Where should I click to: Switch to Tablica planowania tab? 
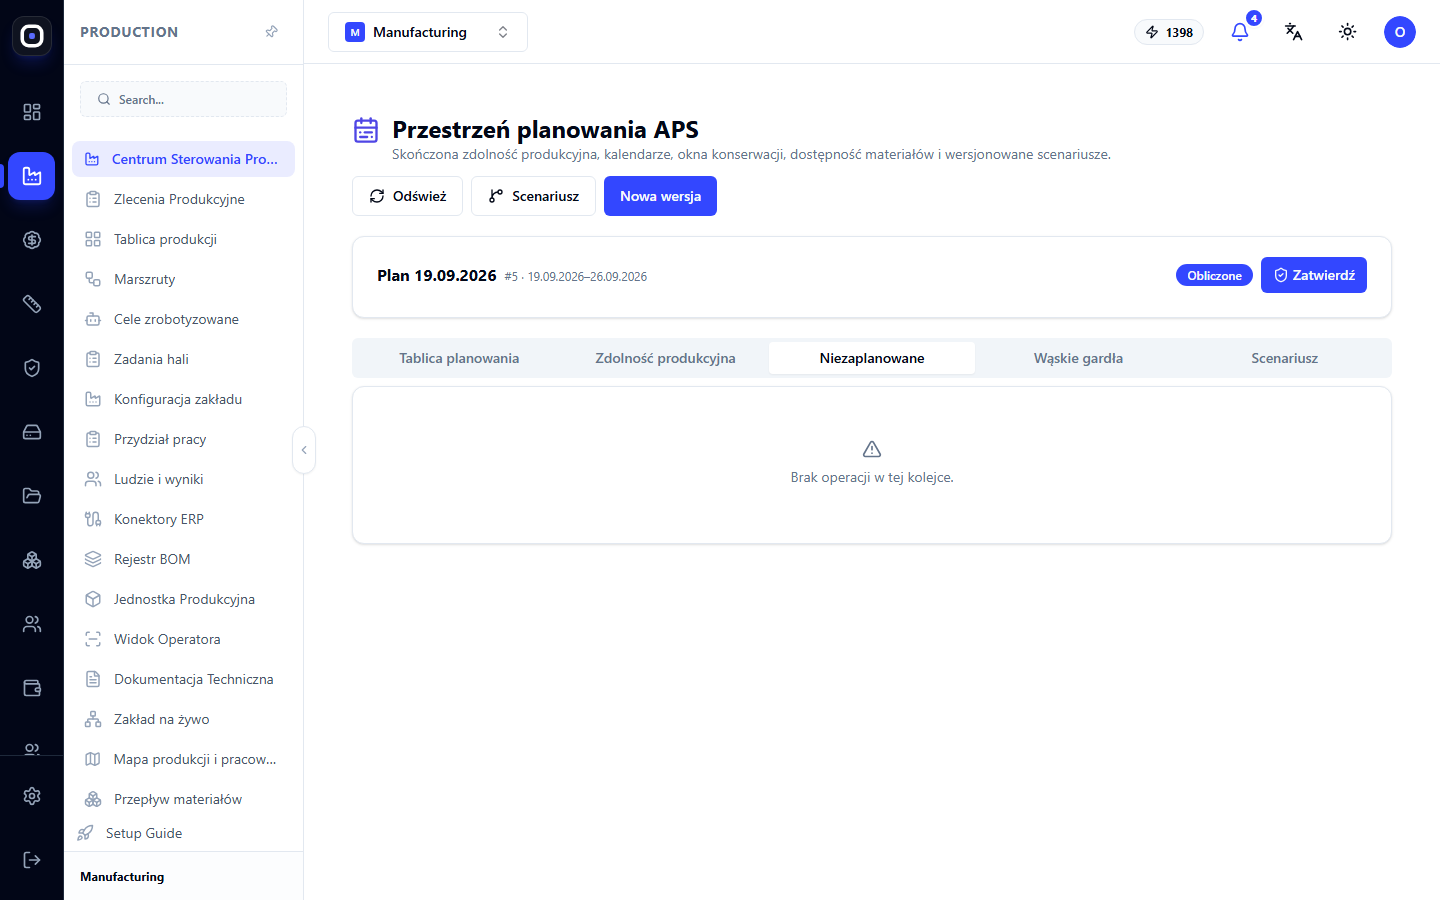[x=459, y=358]
